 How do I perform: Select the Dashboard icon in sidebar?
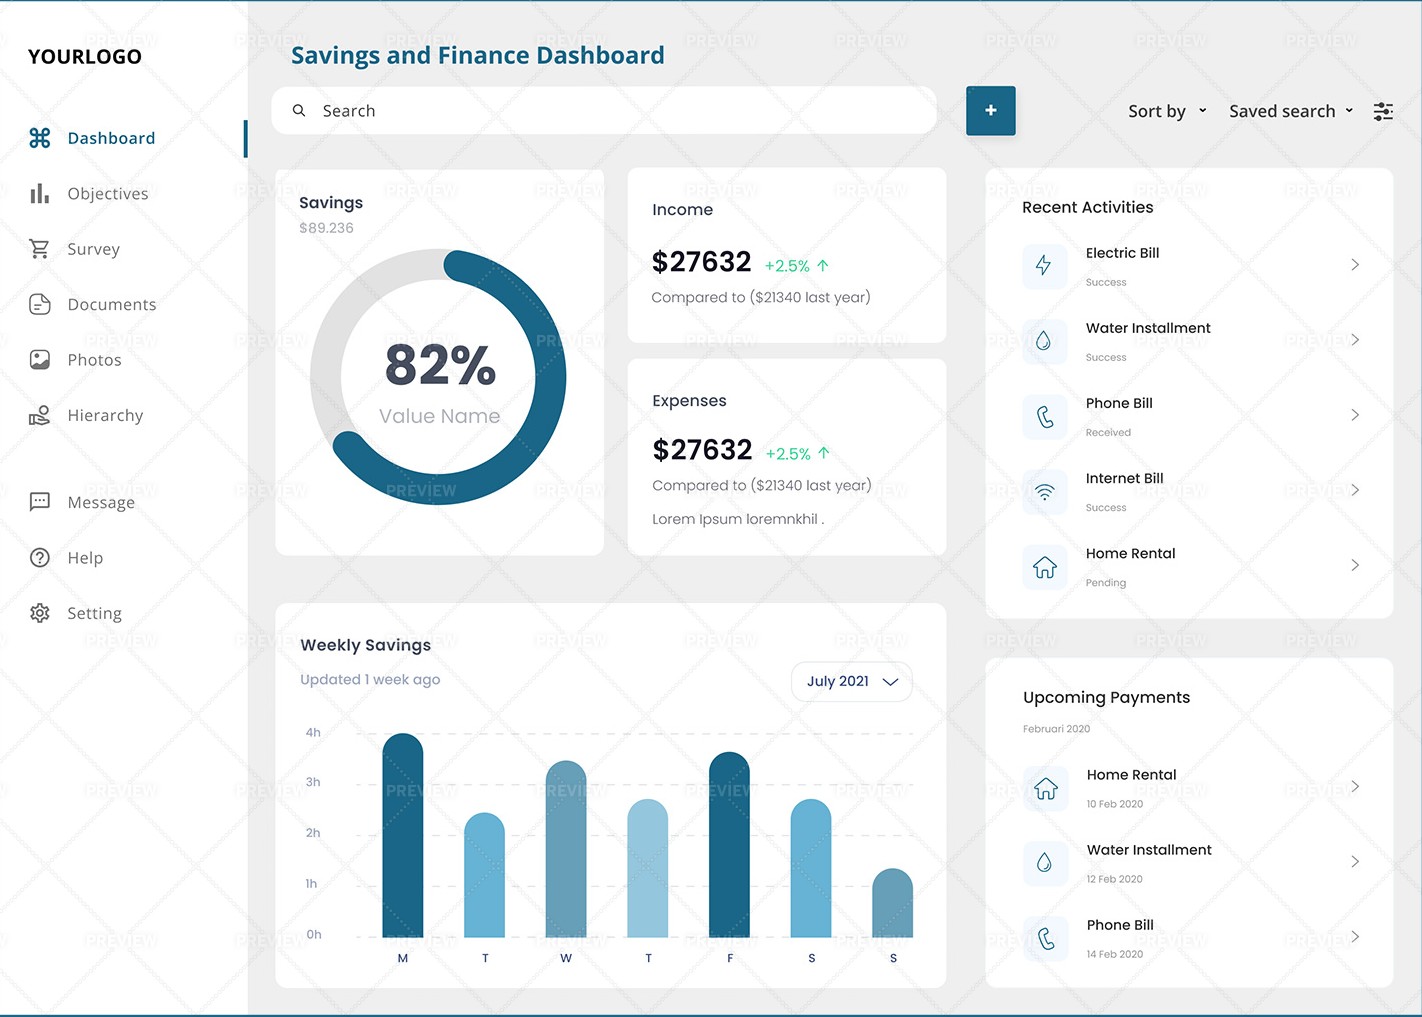pyautogui.click(x=40, y=138)
